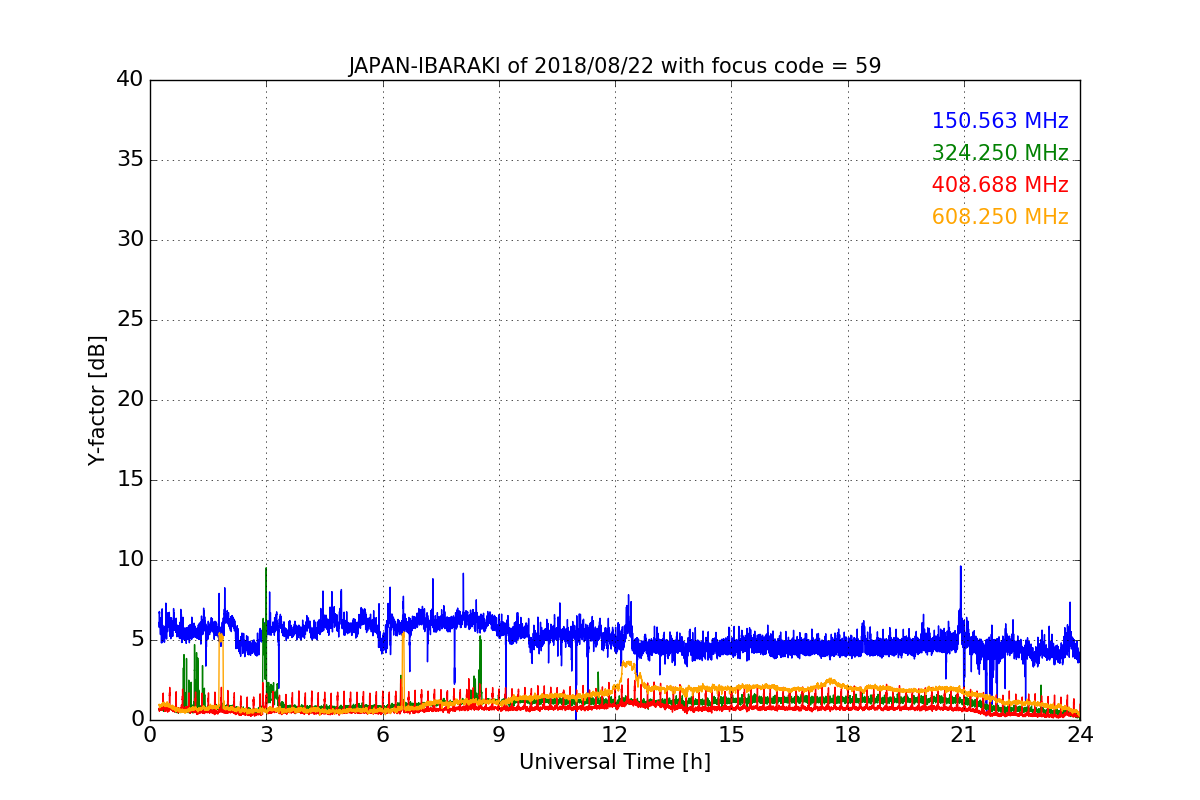
Task: Select the 324.250 MHz legend label
Action: point(1000,153)
